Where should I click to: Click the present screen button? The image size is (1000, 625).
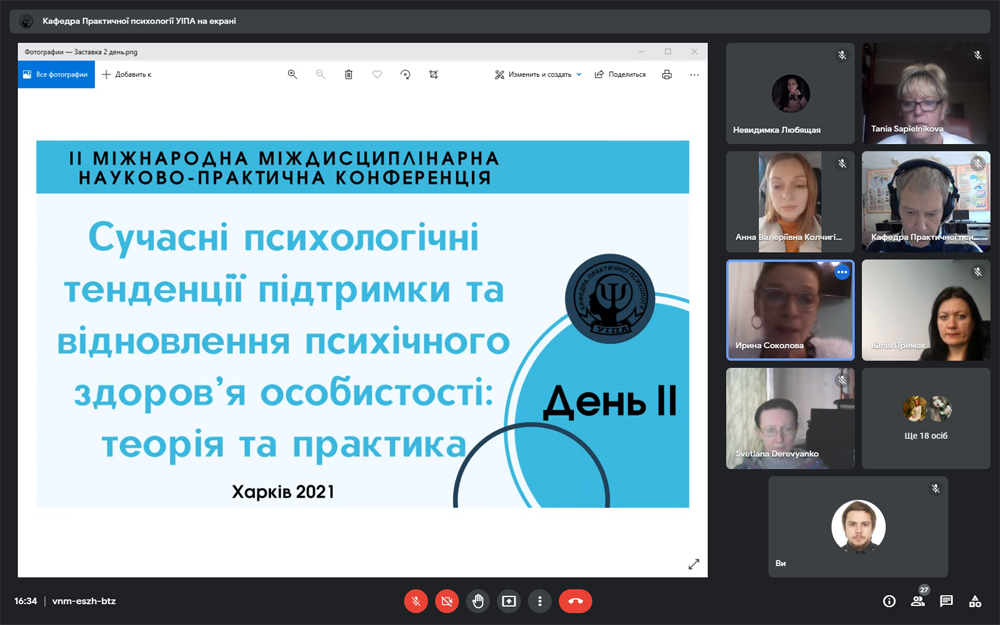point(509,601)
